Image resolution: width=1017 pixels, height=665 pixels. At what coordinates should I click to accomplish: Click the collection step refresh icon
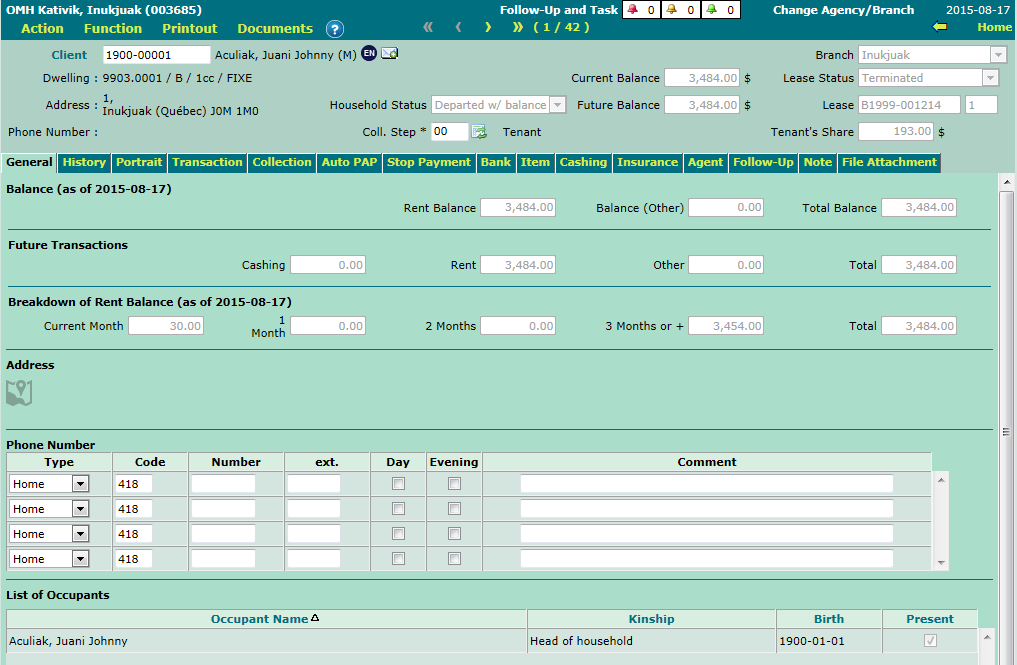click(x=479, y=132)
